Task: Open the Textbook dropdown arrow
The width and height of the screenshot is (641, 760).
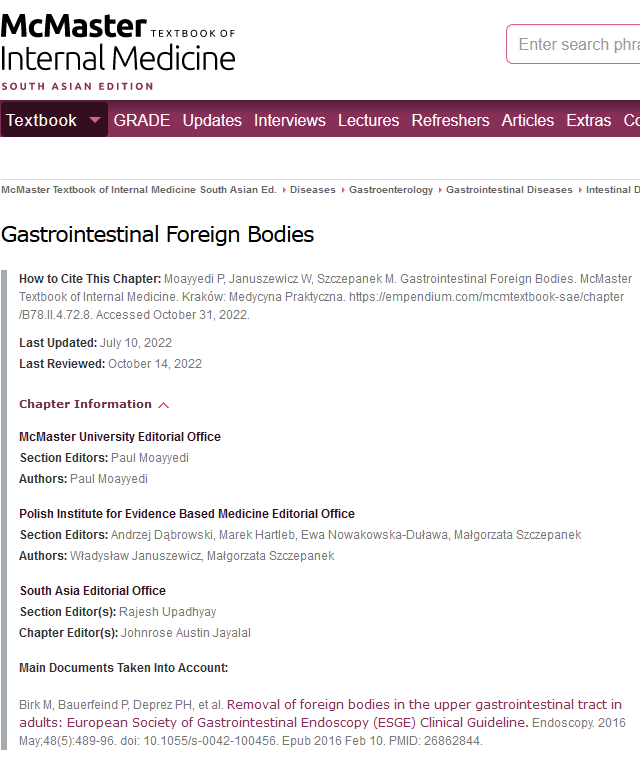Action: pyautogui.click(x=95, y=120)
